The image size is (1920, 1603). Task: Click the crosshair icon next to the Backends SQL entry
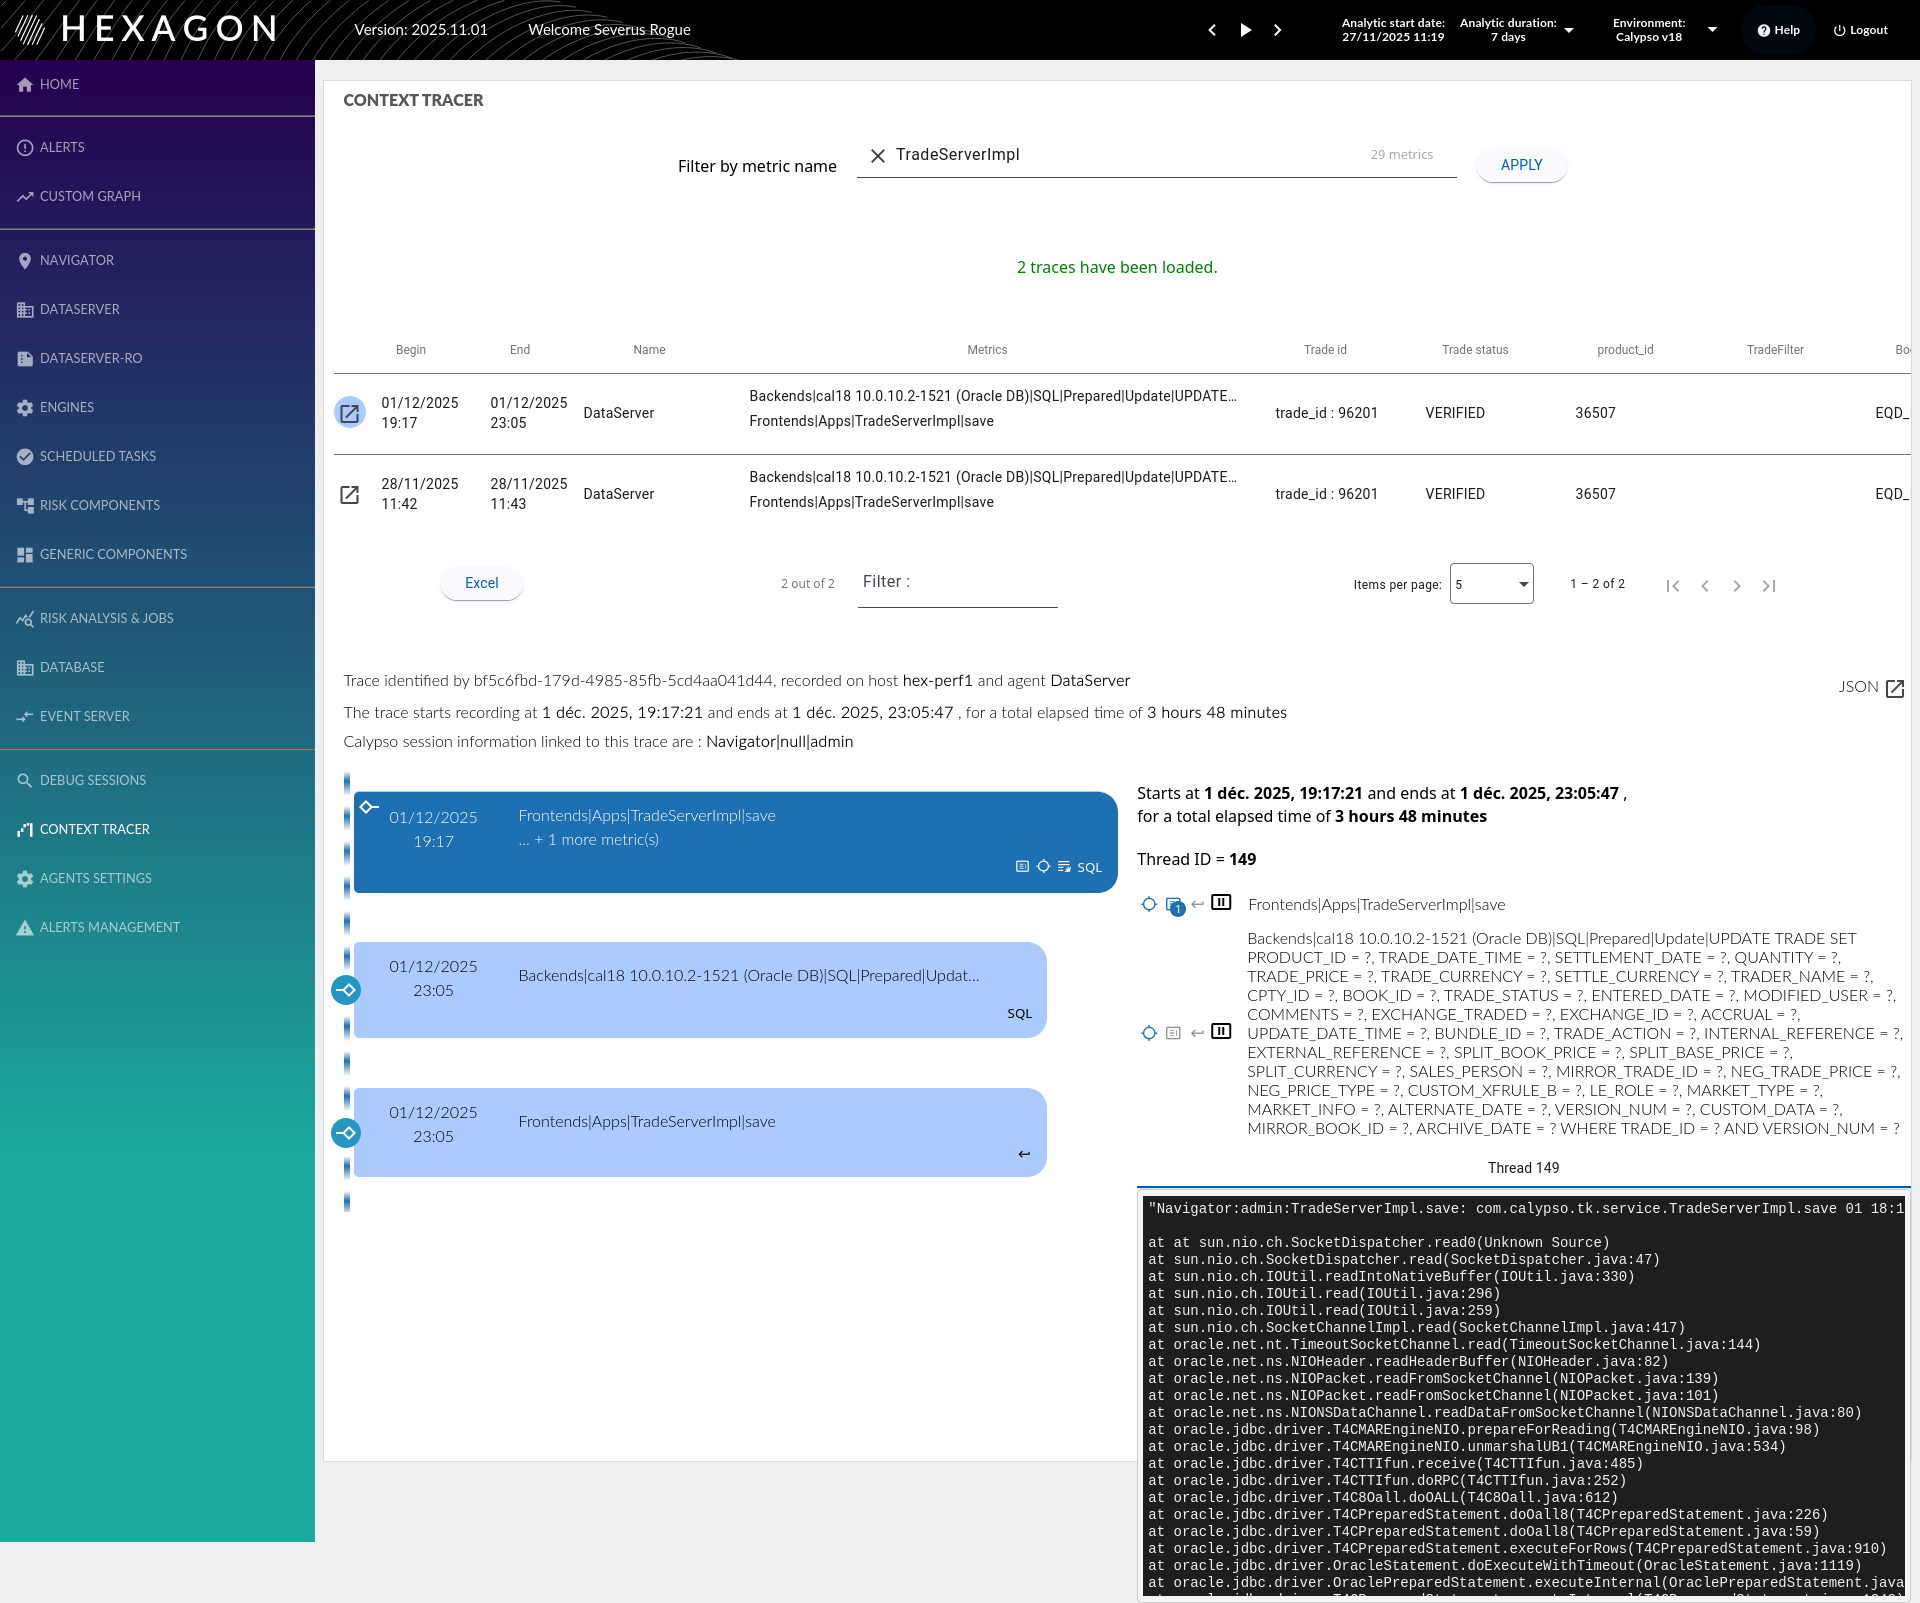point(1148,1033)
